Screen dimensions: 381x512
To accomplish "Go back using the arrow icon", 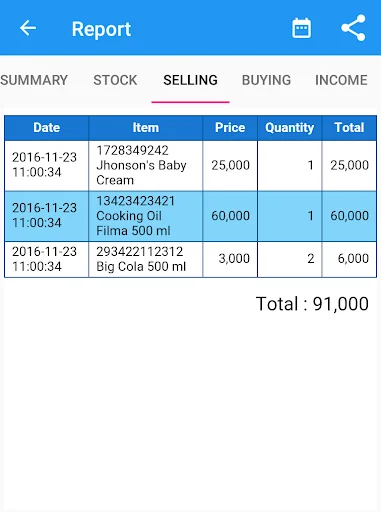I will click(x=28, y=28).
